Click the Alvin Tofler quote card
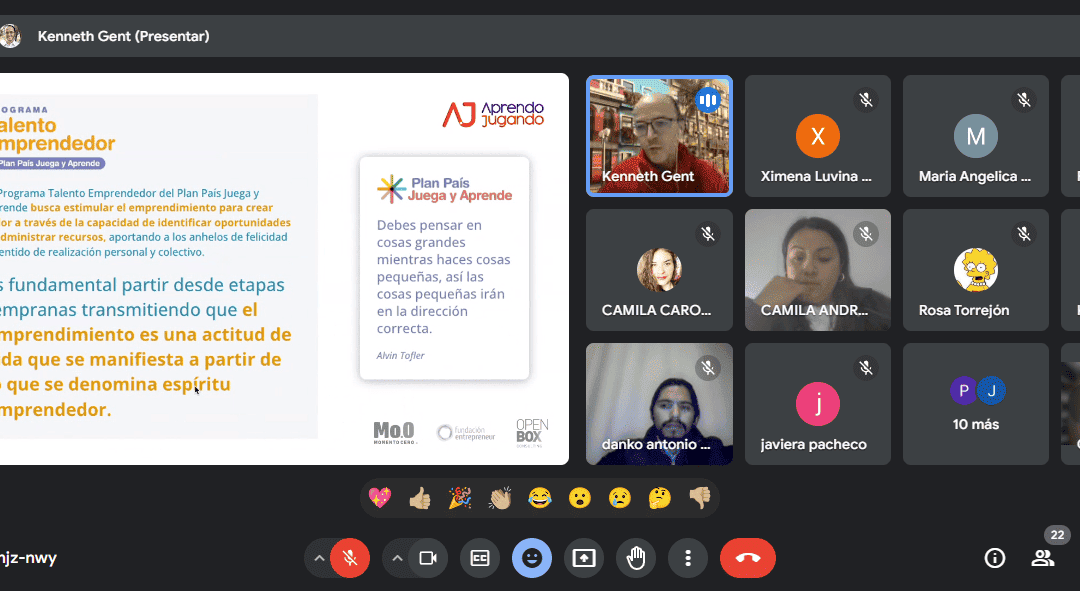Image resolution: width=1080 pixels, height=591 pixels. [x=444, y=269]
